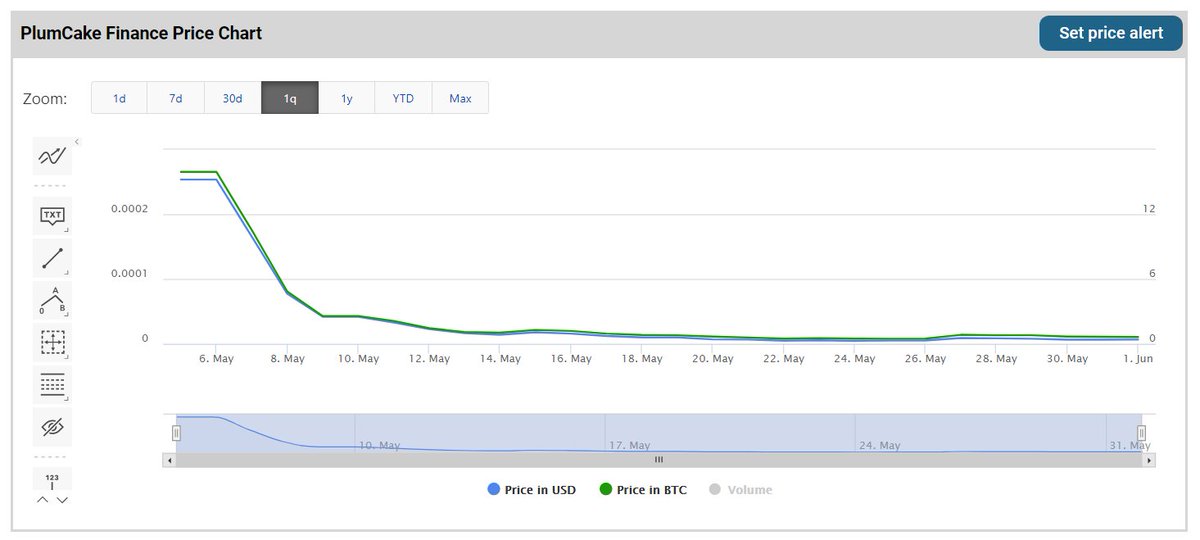Set zoom range to 1y
The width and height of the screenshot is (1200, 540).
(347, 98)
